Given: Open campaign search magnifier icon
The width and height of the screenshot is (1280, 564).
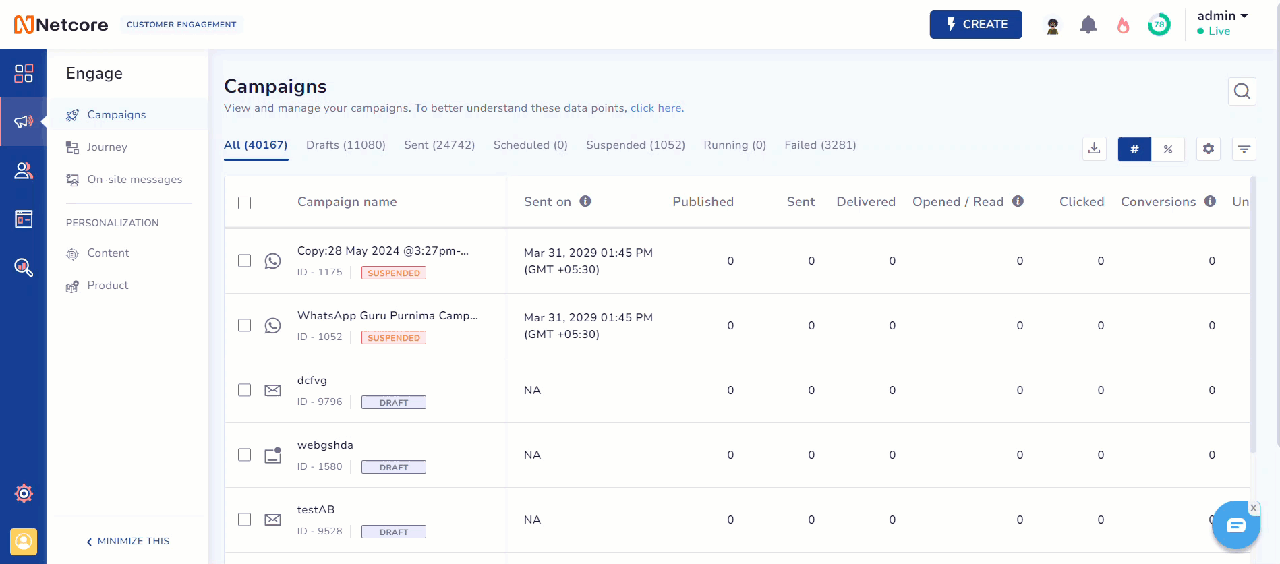Looking at the screenshot, I should [x=1242, y=91].
